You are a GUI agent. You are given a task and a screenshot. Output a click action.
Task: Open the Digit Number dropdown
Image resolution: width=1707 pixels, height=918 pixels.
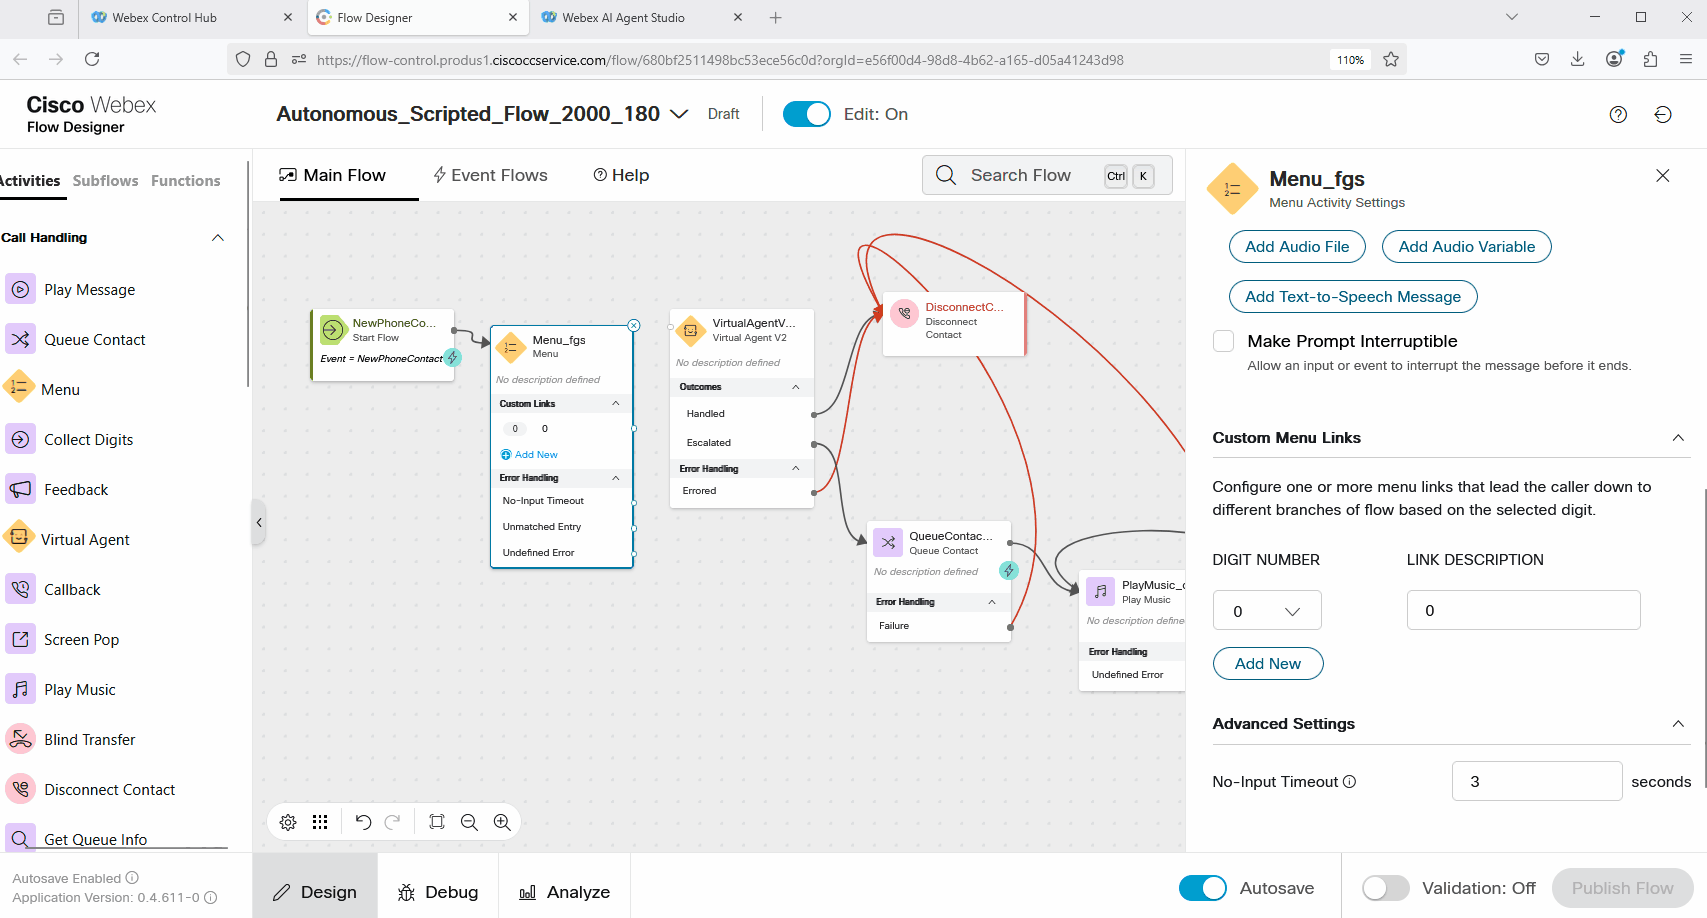point(1266,611)
